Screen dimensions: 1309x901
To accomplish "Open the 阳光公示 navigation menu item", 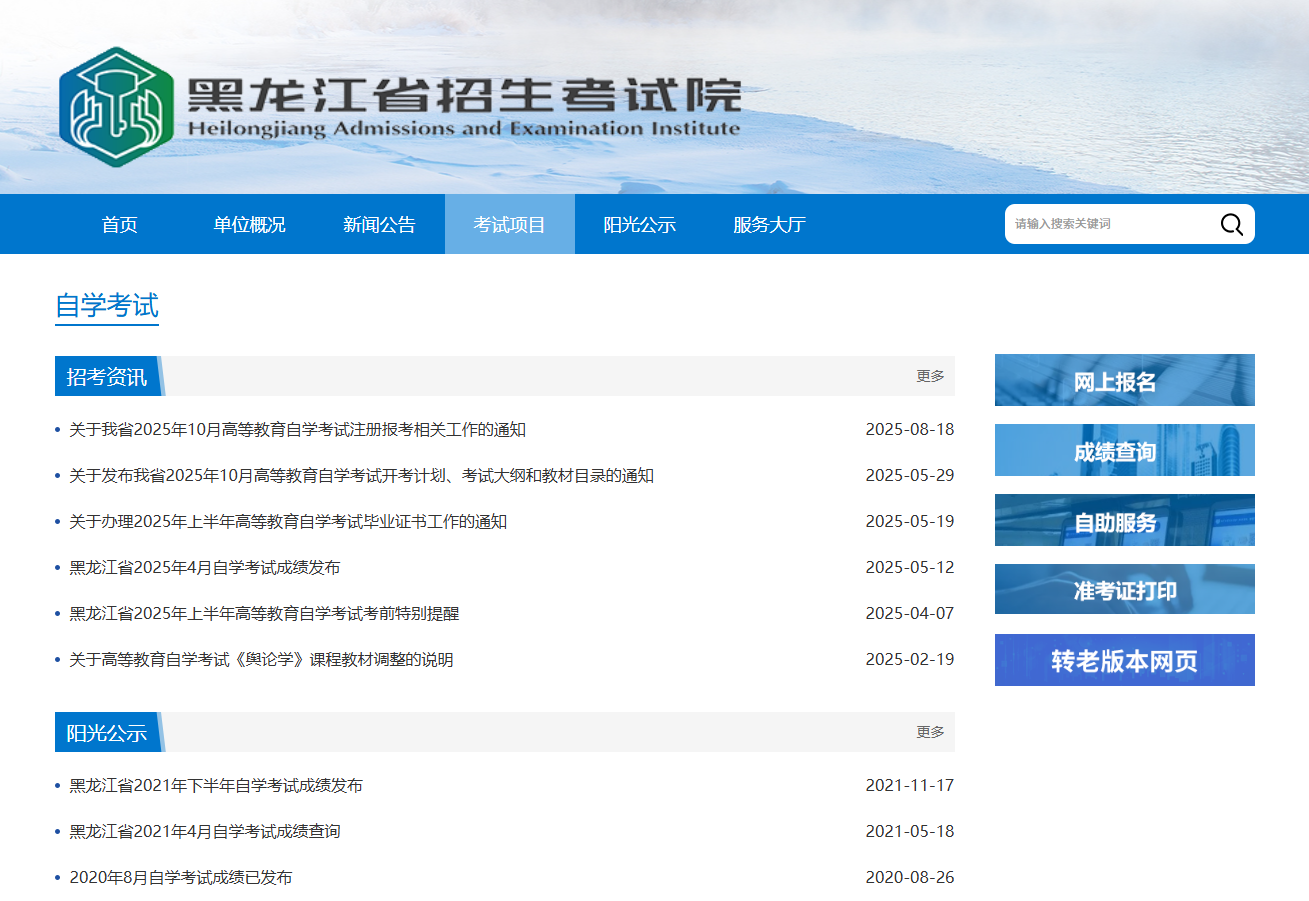I will click(640, 225).
